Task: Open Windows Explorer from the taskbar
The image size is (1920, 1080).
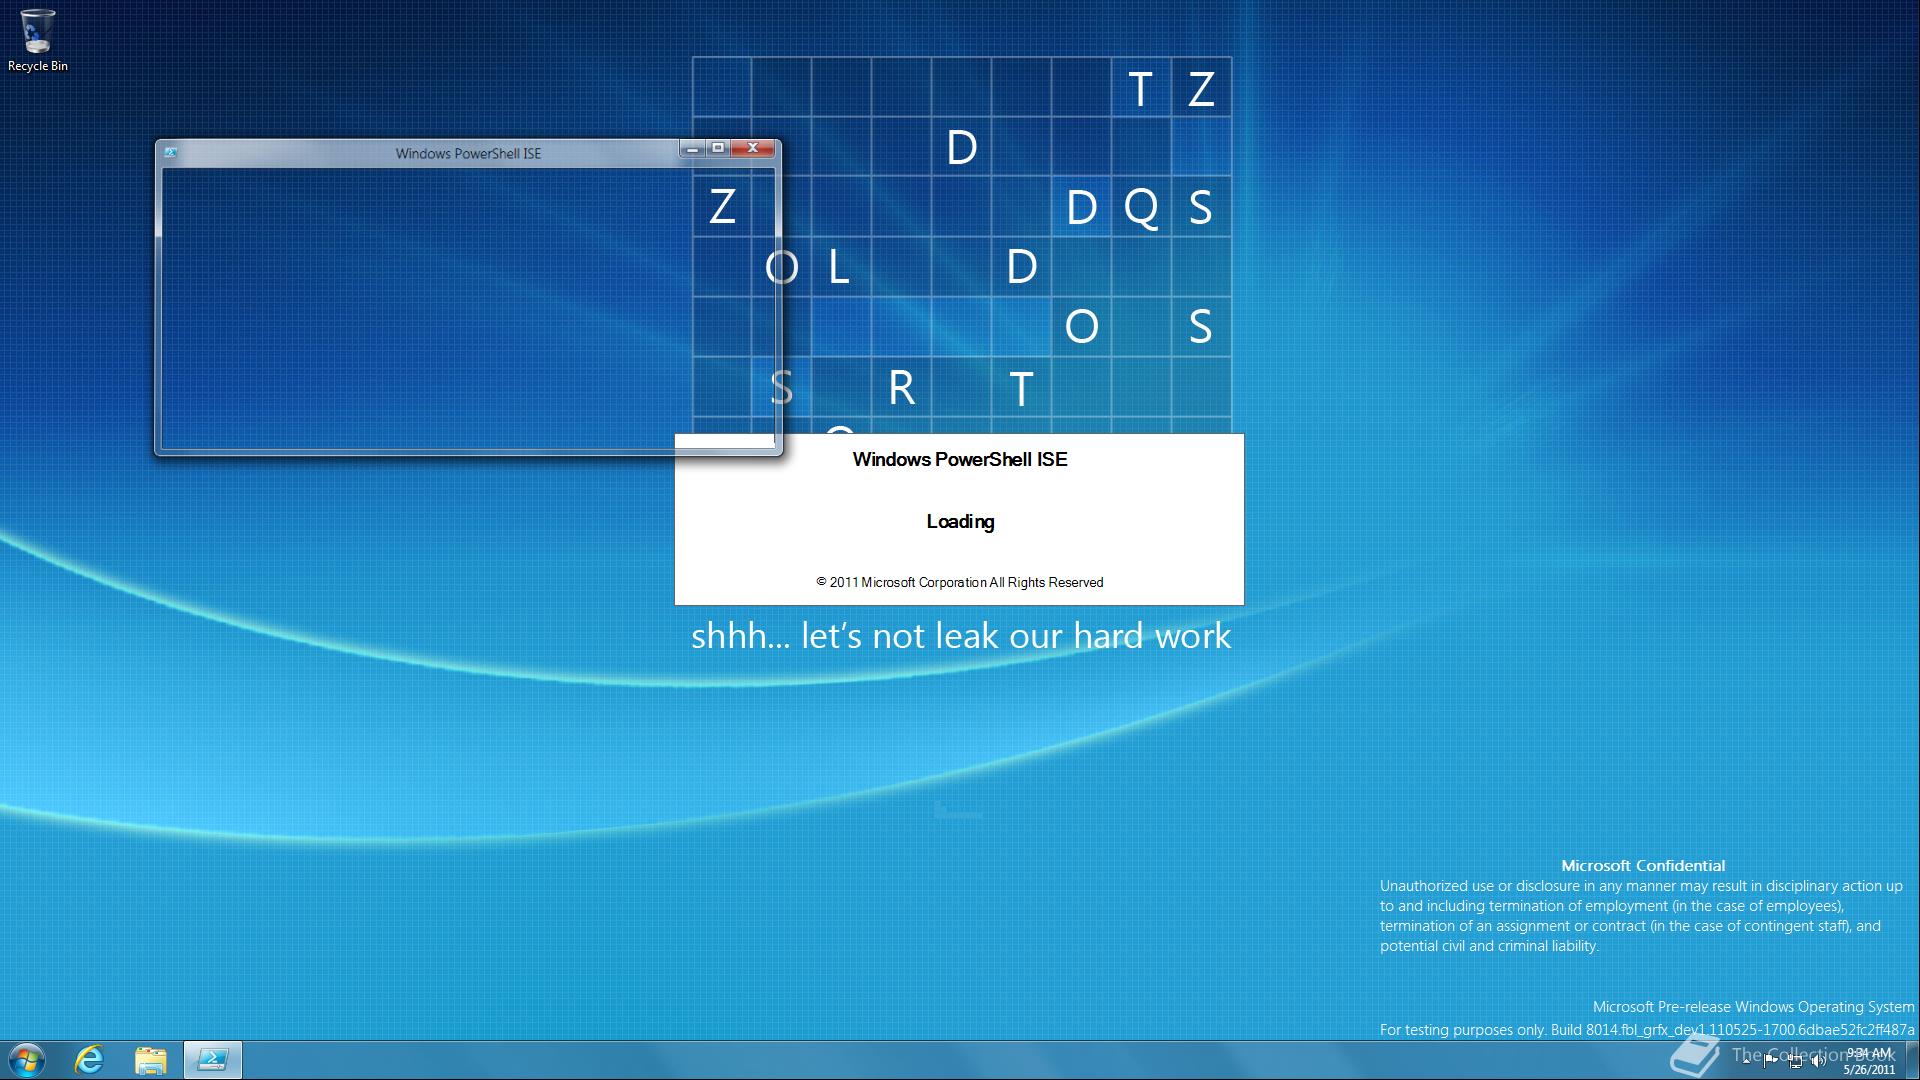Action: [x=151, y=1060]
